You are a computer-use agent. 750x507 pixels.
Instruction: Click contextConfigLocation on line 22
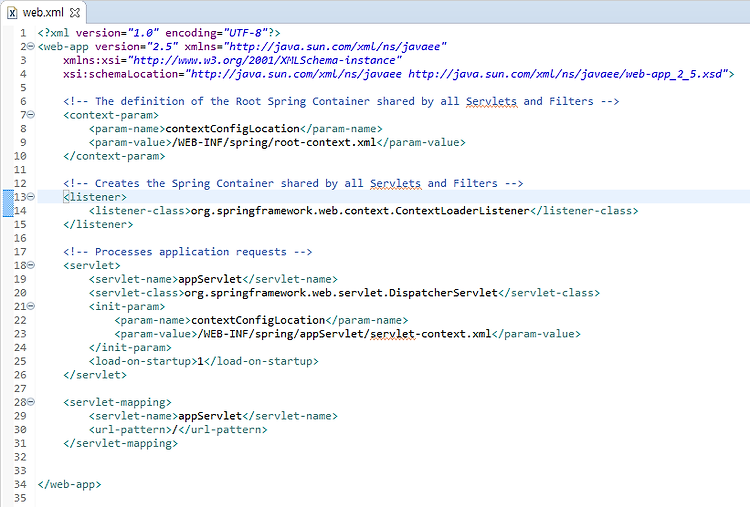pyautogui.click(x=258, y=320)
